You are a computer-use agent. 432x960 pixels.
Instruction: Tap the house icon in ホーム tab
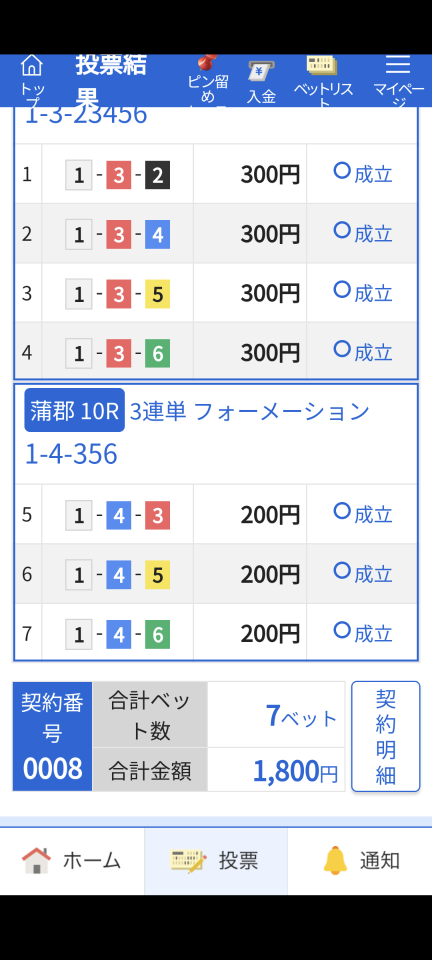(x=37, y=861)
